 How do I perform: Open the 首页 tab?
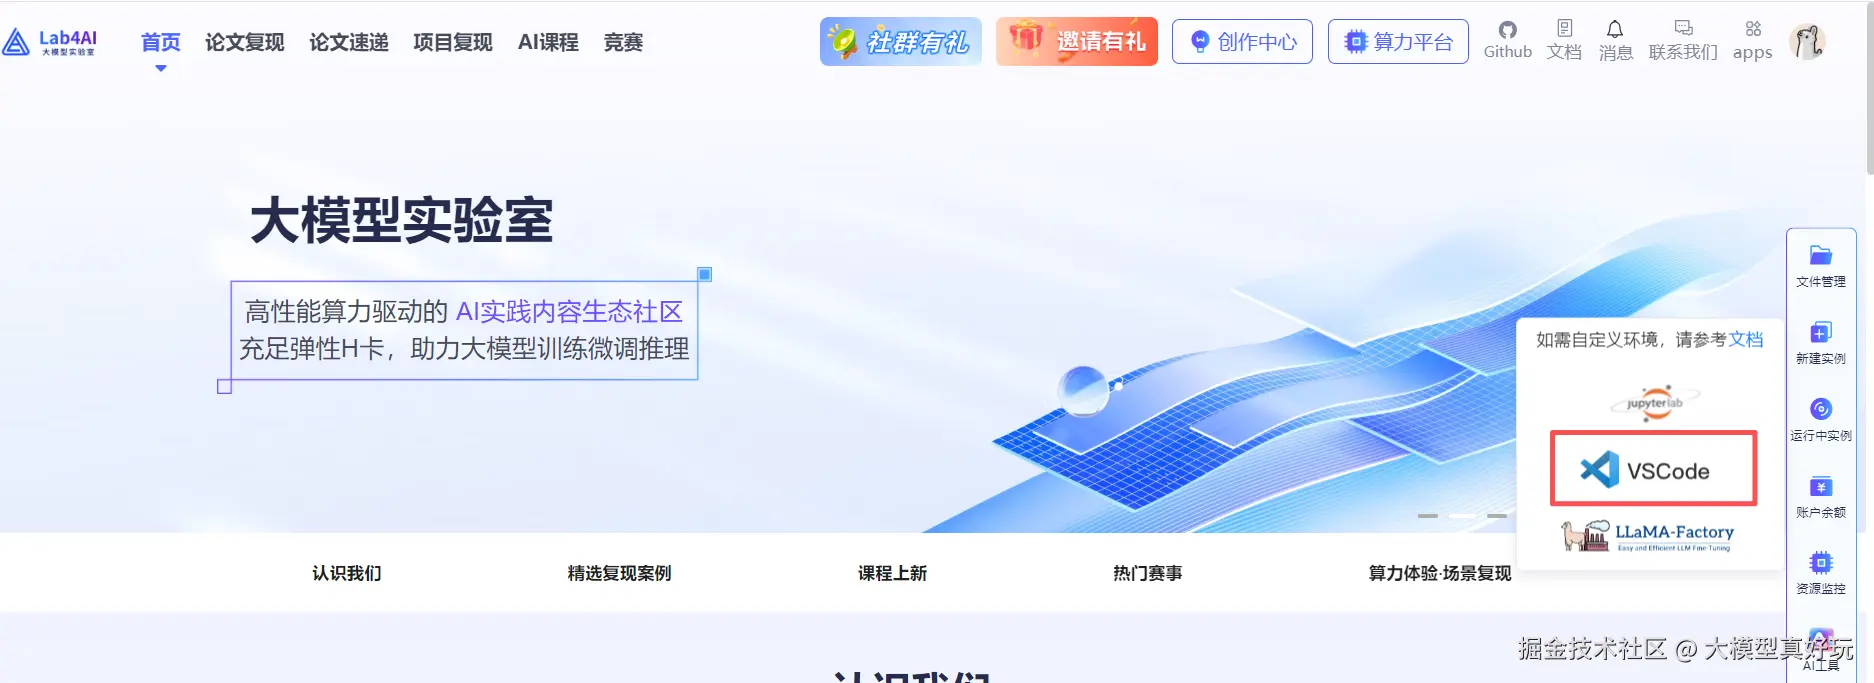pos(161,42)
